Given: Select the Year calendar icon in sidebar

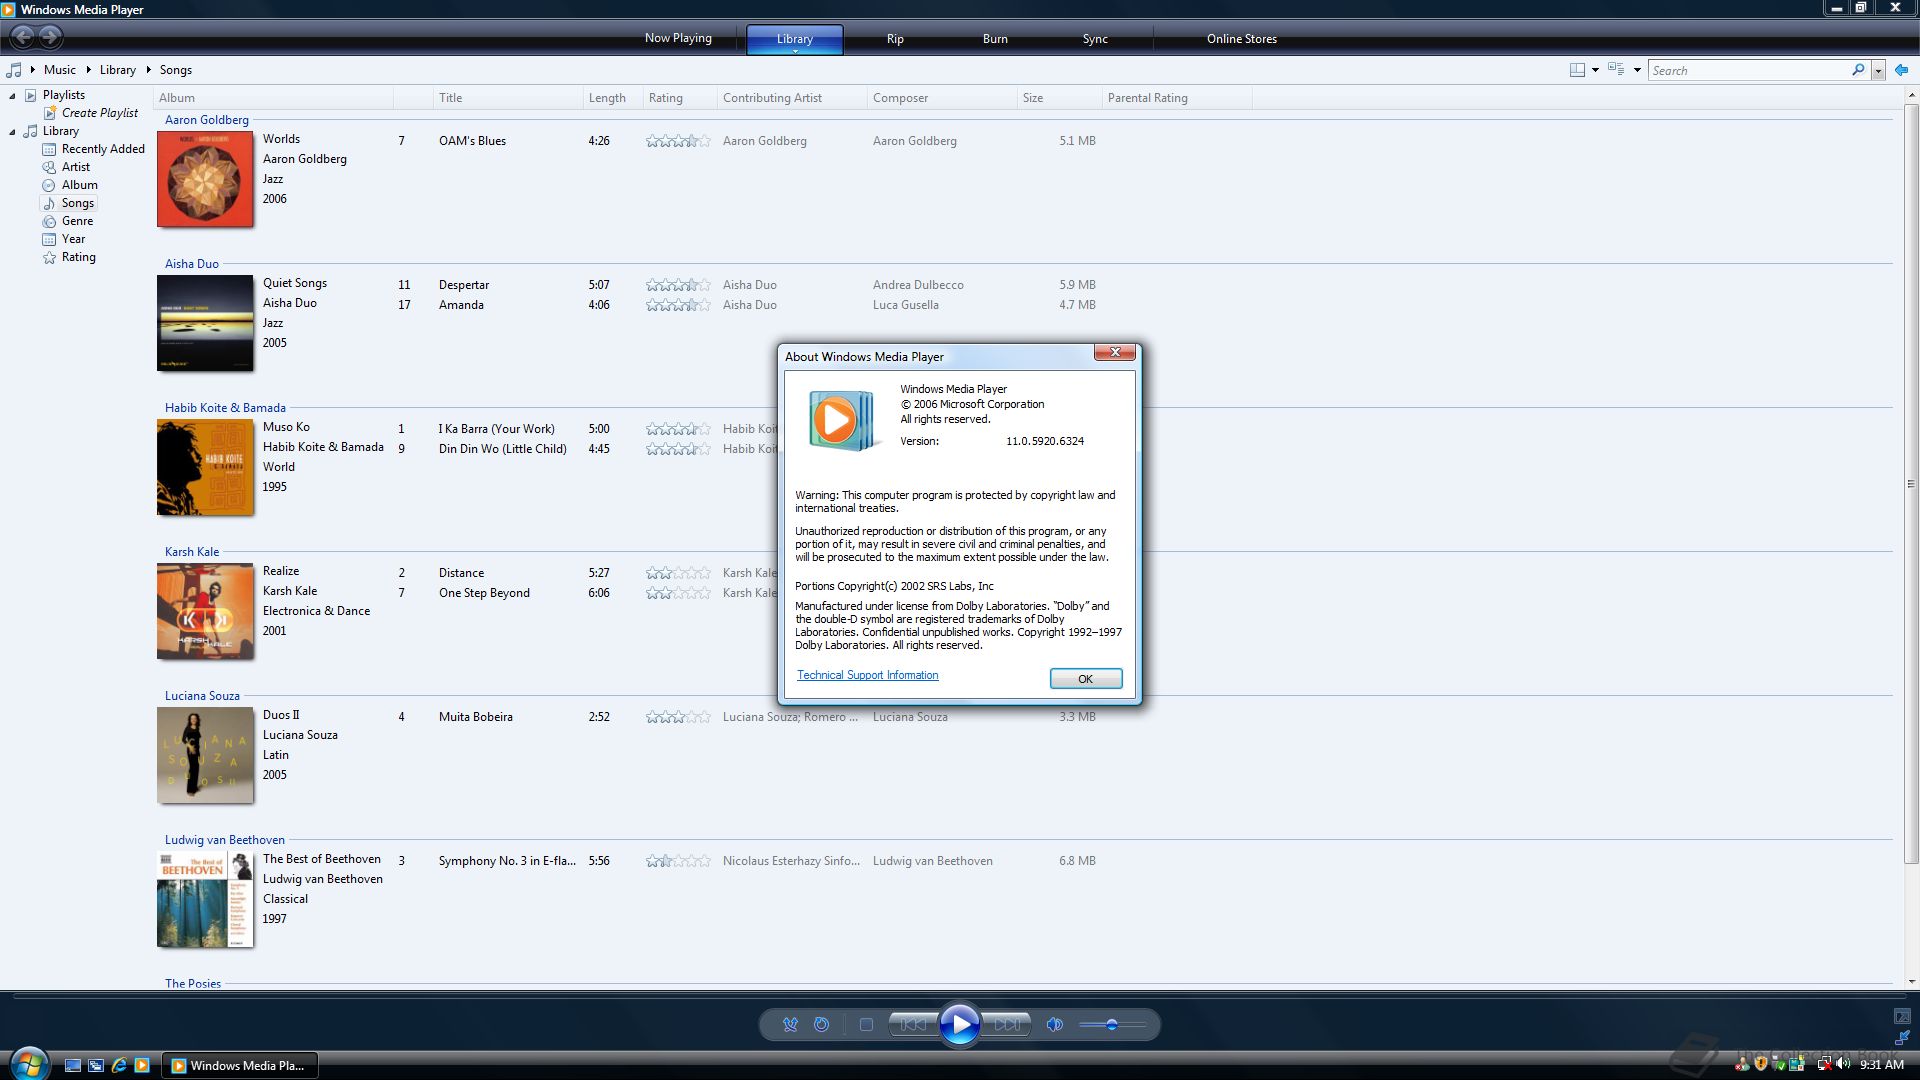Looking at the screenshot, I should click(49, 239).
